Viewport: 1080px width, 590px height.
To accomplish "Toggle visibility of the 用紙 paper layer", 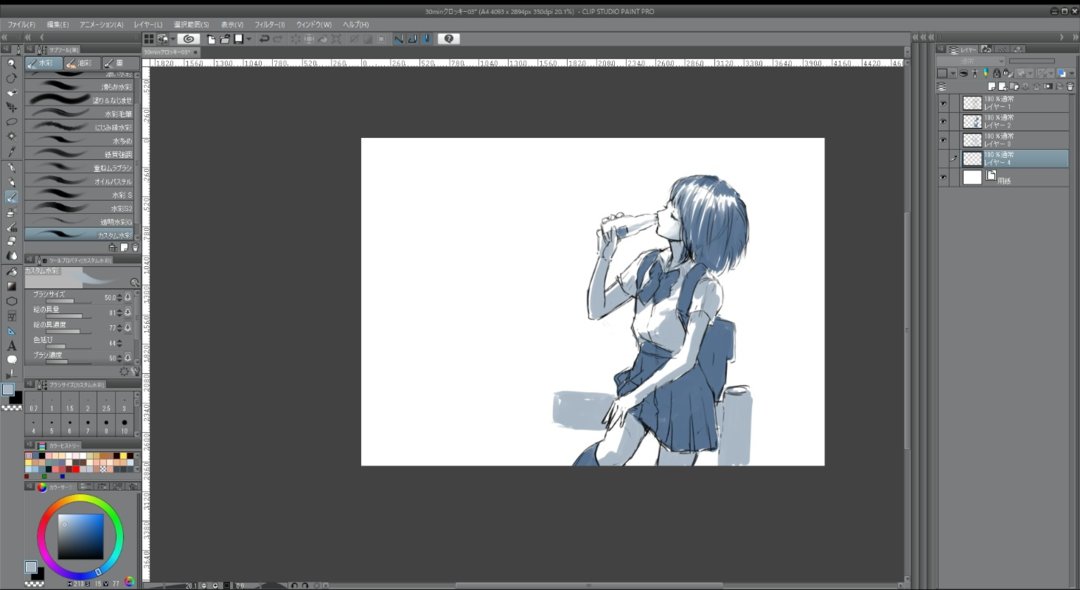I will click(944, 178).
